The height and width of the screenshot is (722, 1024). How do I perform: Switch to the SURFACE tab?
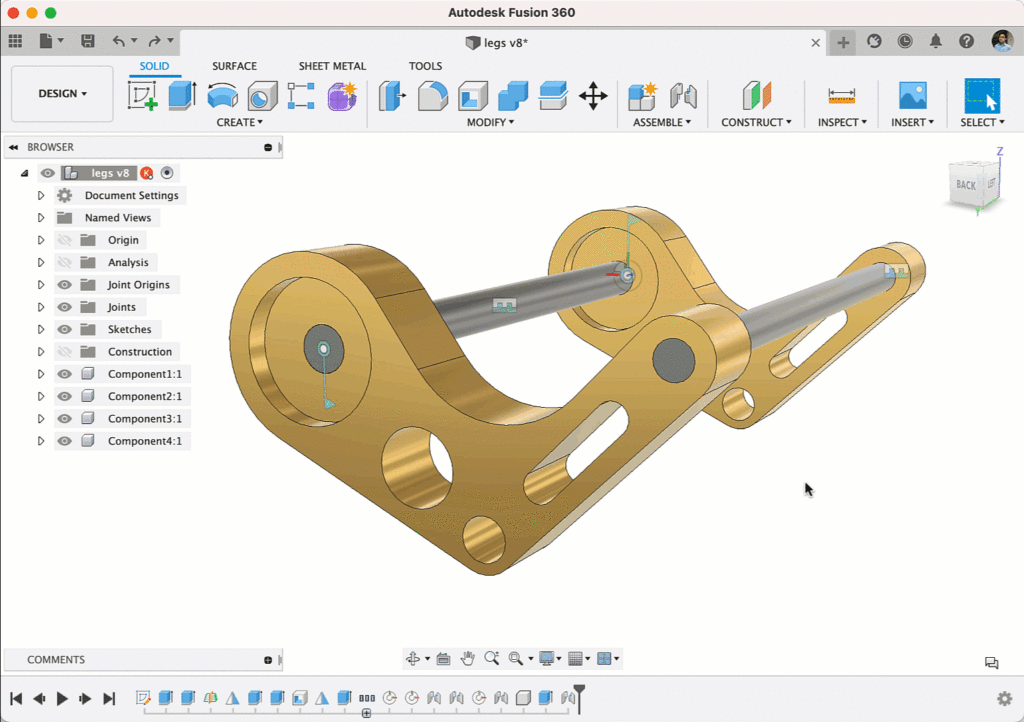pos(234,65)
